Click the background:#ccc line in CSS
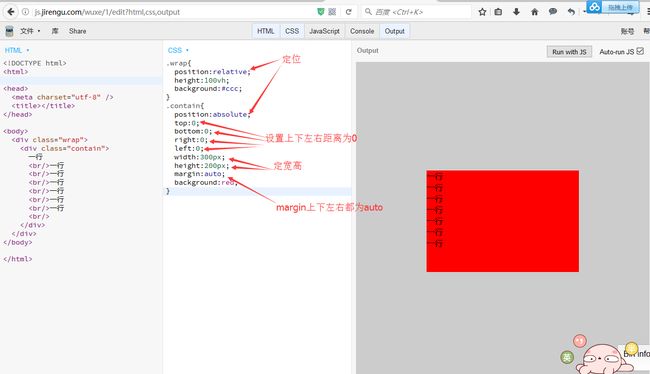 pos(208,88)
